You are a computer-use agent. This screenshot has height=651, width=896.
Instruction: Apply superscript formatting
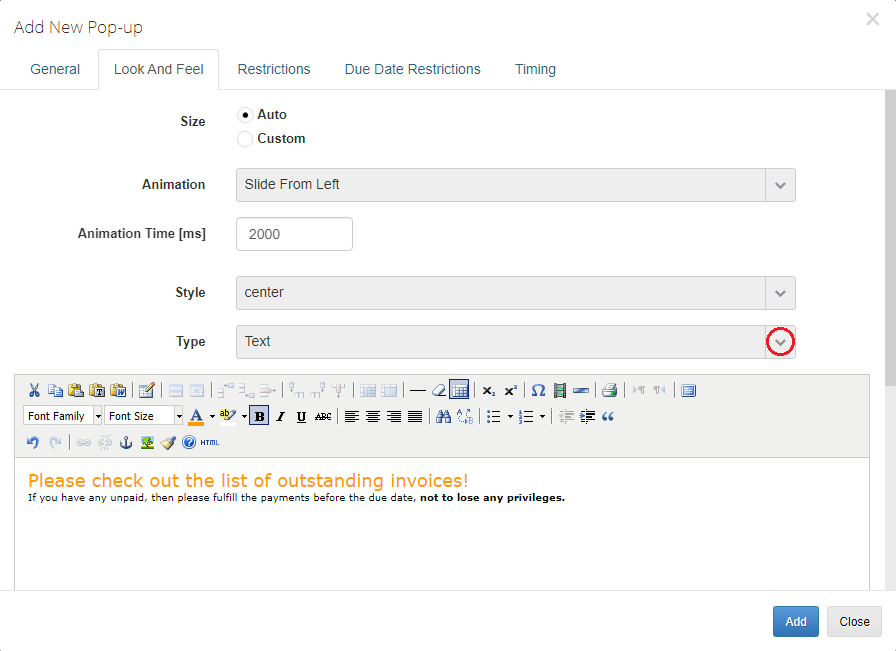click(510, 390)
